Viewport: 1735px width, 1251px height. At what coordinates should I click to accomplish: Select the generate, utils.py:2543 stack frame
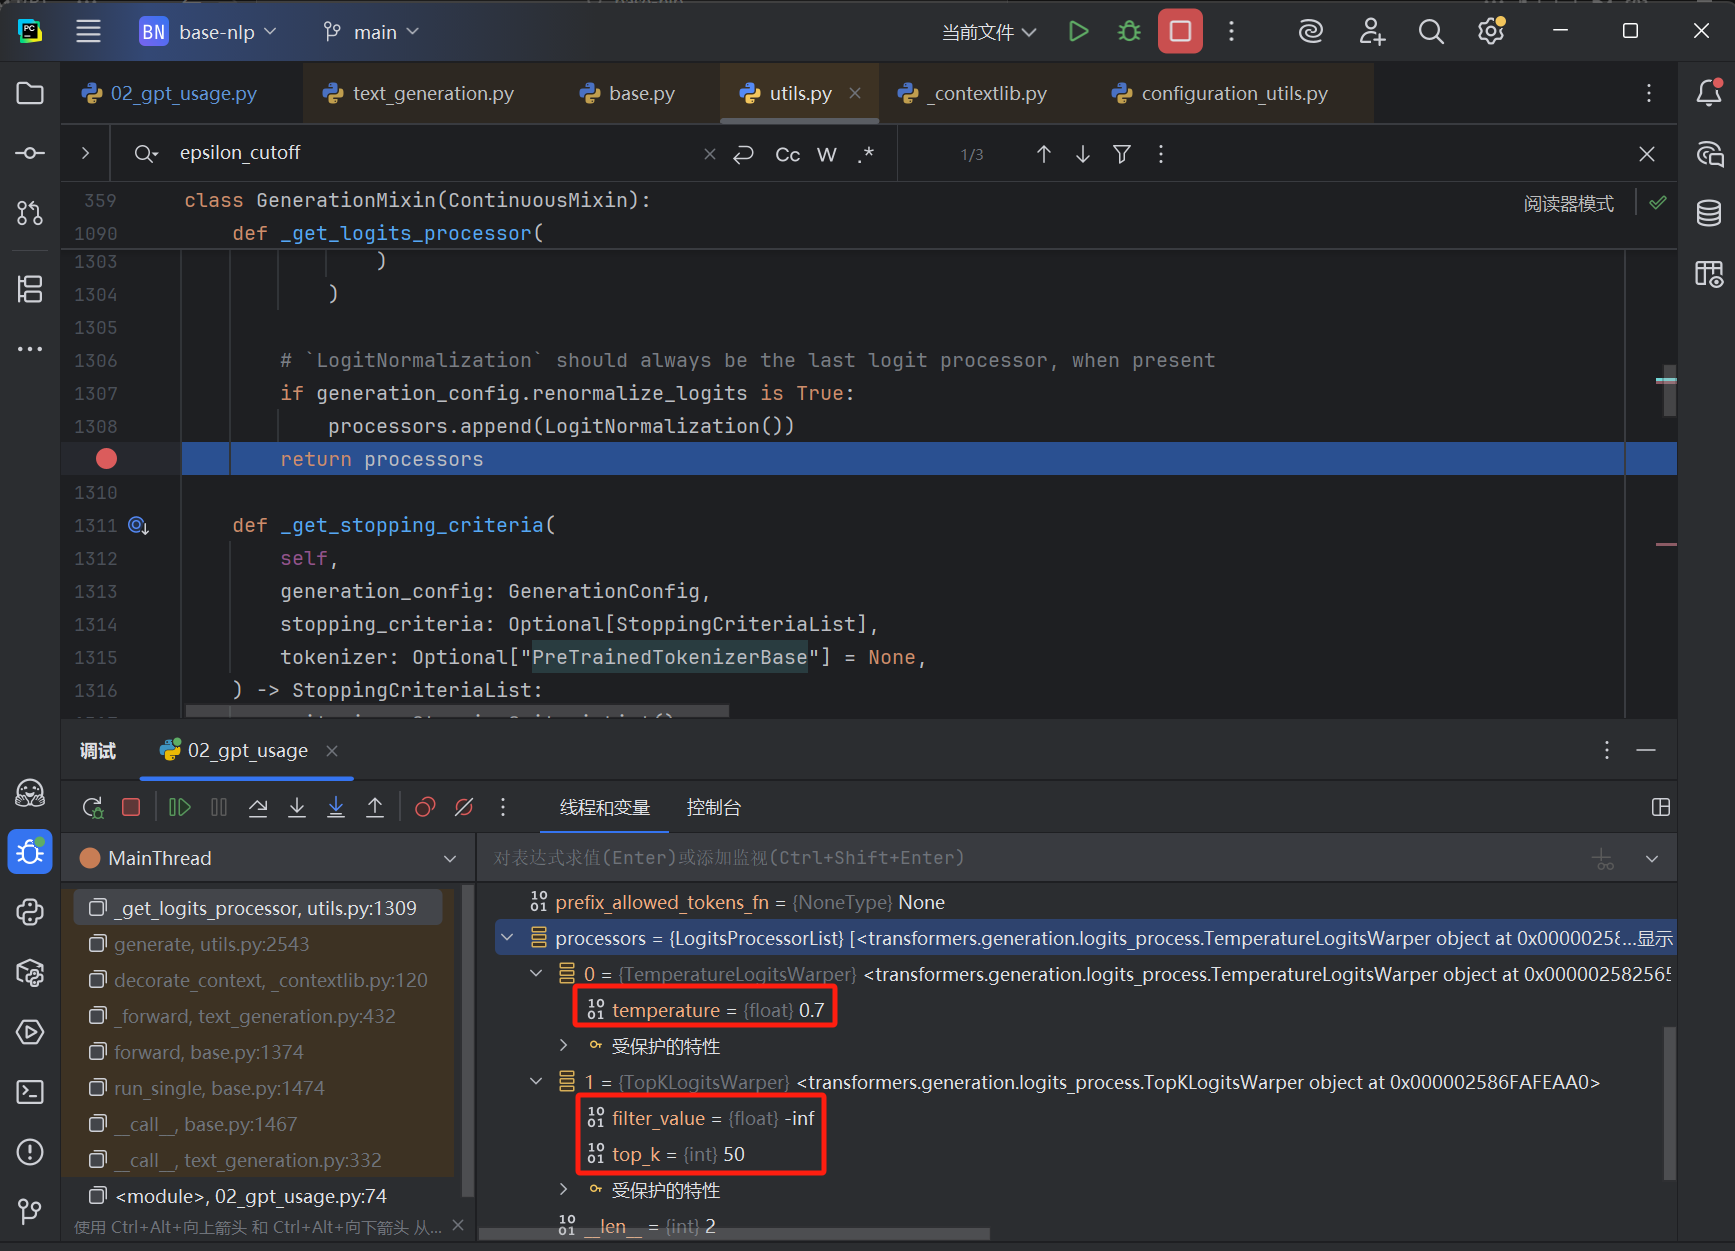(212, 944)
